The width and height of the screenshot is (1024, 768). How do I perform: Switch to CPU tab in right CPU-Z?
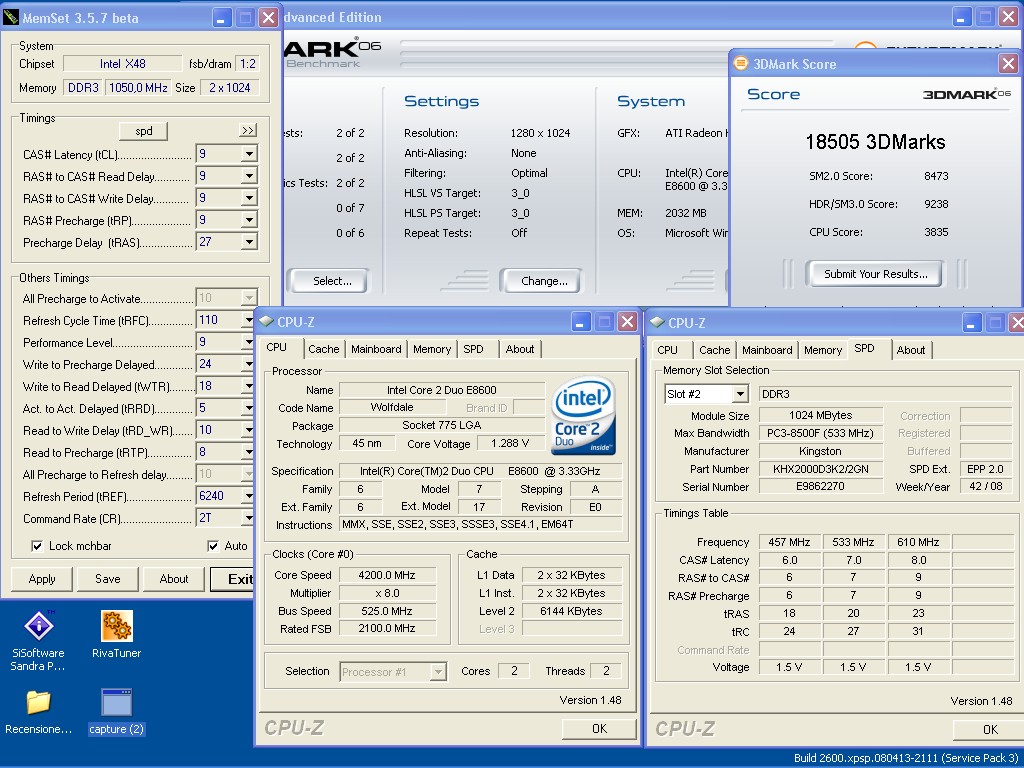(667, 350)
